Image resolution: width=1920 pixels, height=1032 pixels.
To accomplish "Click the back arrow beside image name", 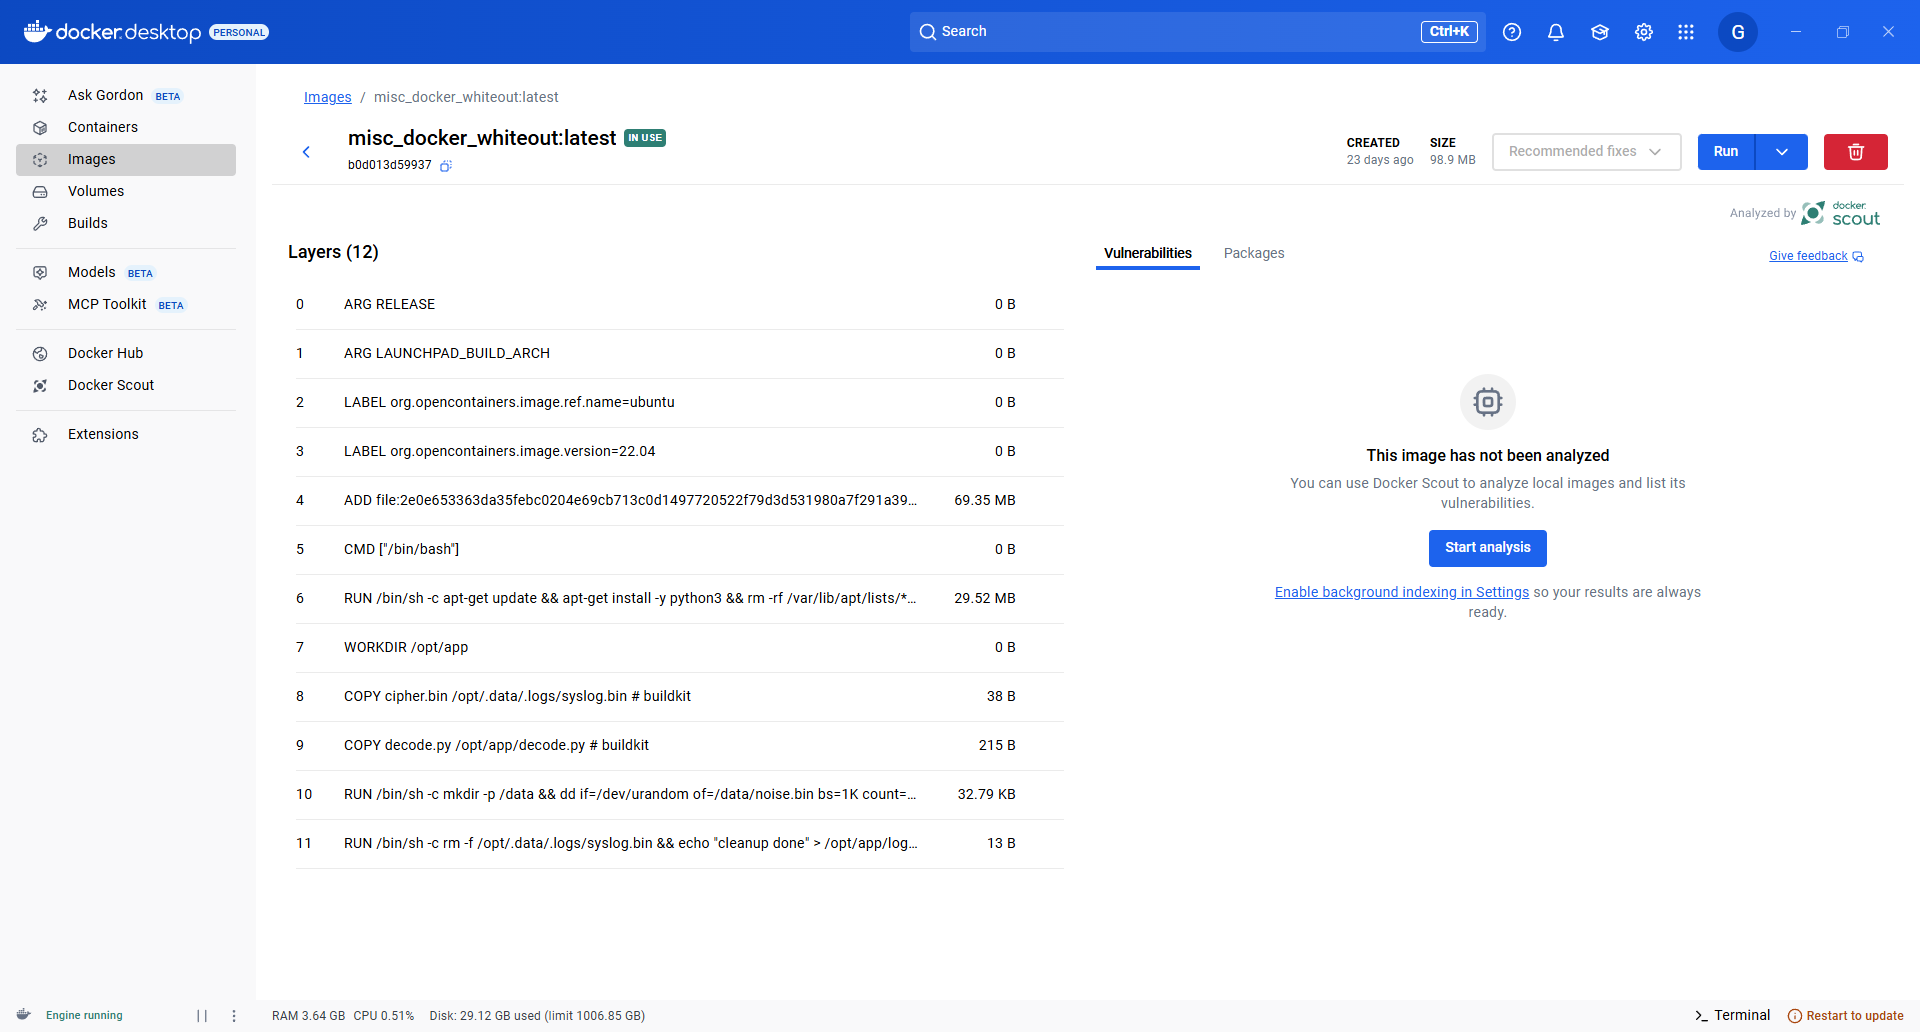I will tap(307, 152).
